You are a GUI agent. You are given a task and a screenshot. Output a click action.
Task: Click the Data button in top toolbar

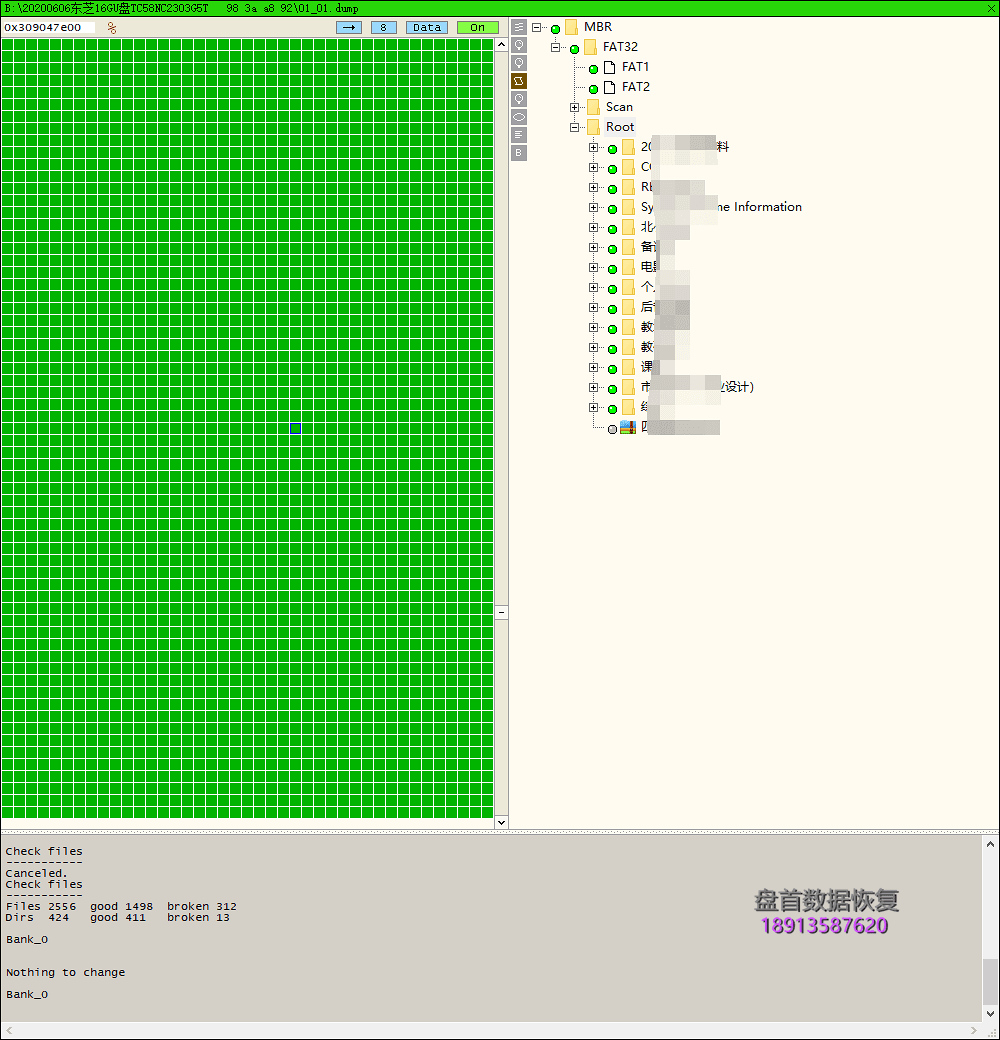tap(427, 27)
